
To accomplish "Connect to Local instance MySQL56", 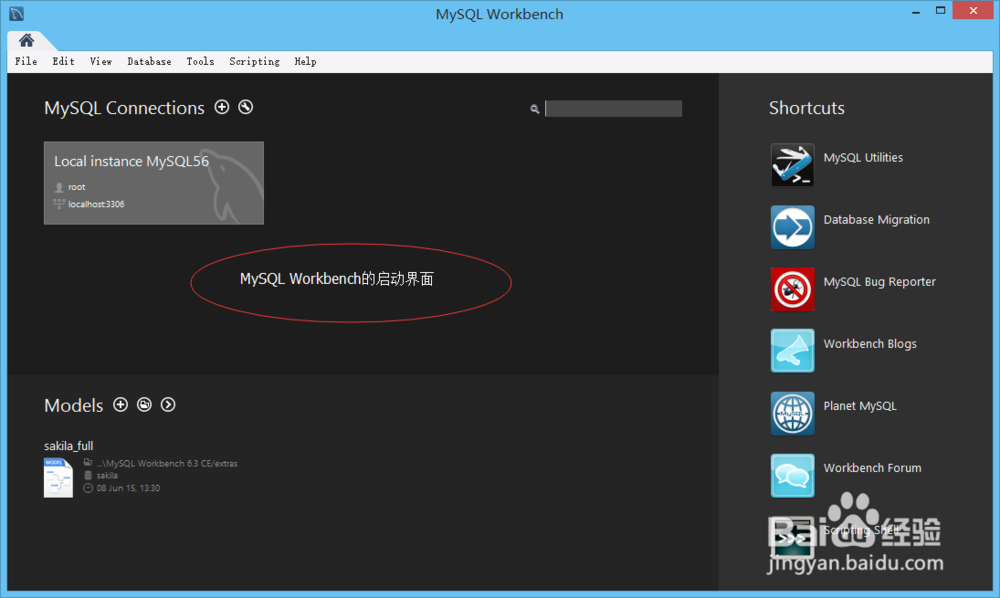I will [153, 183].
